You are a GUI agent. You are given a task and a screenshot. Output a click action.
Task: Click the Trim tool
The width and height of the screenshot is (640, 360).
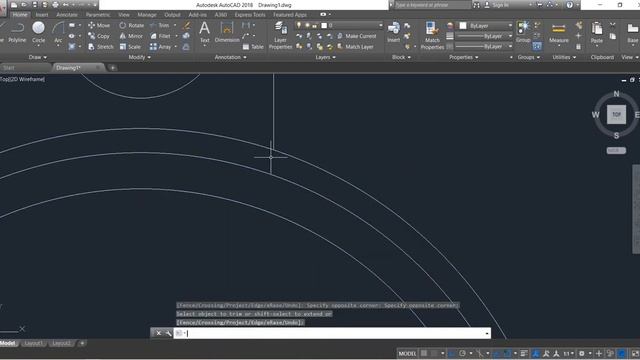pos(160,25)
